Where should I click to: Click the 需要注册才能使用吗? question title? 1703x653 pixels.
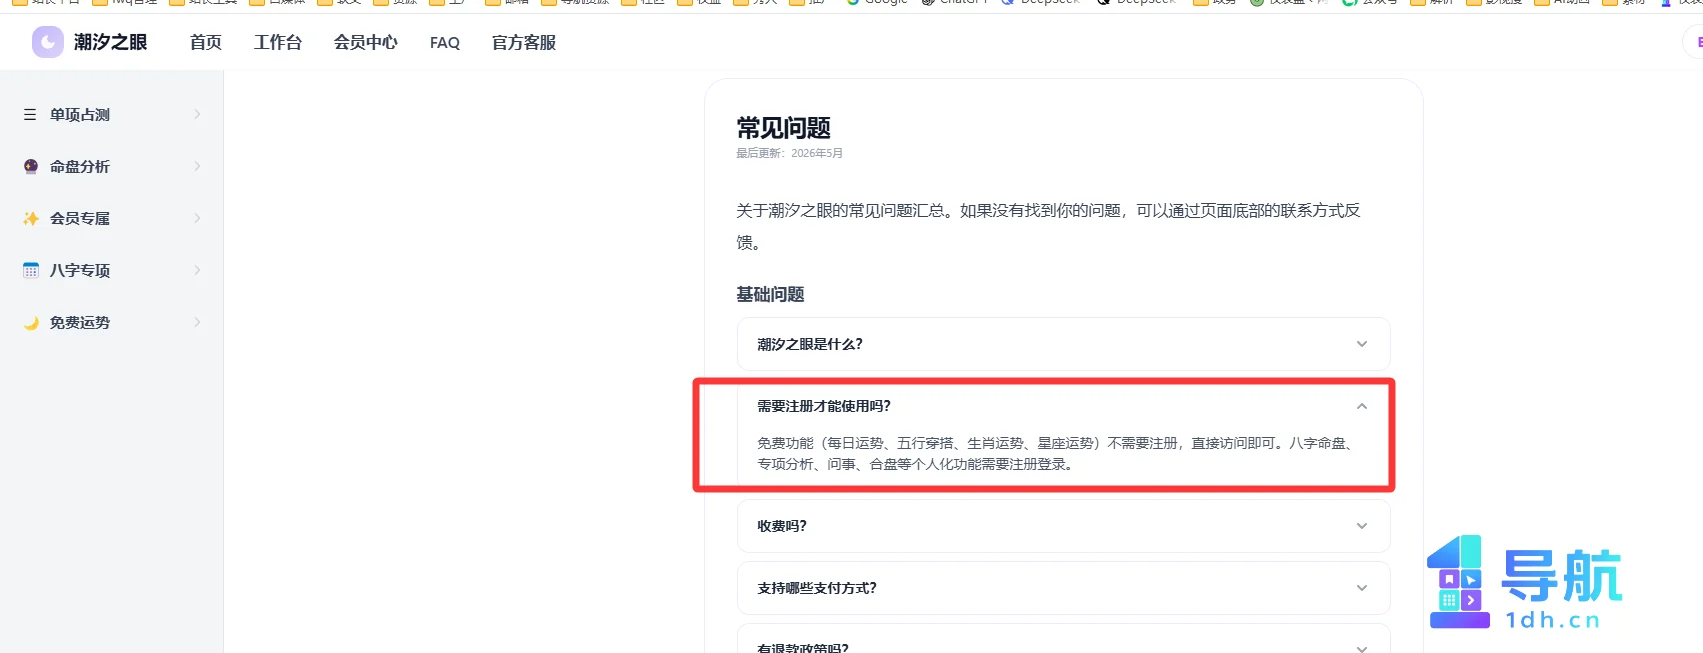824,406
